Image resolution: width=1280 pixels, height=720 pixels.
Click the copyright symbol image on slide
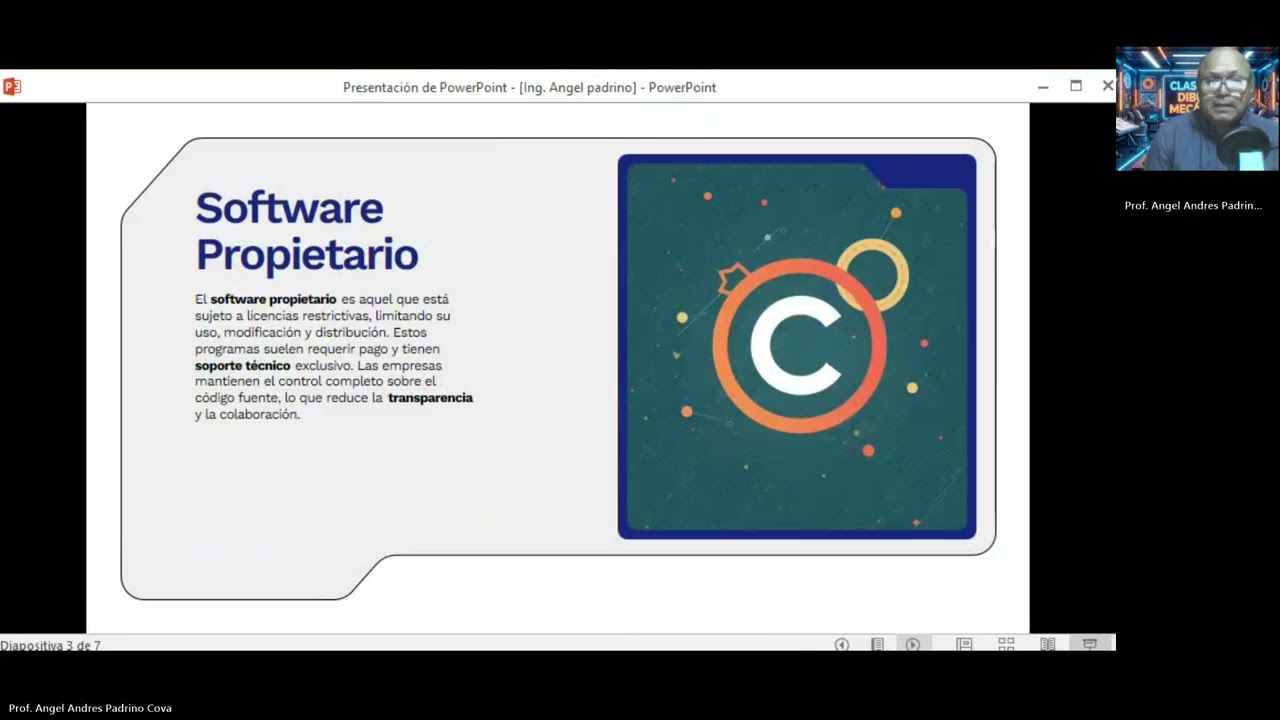pyautogui.click(x=797, y=346)
